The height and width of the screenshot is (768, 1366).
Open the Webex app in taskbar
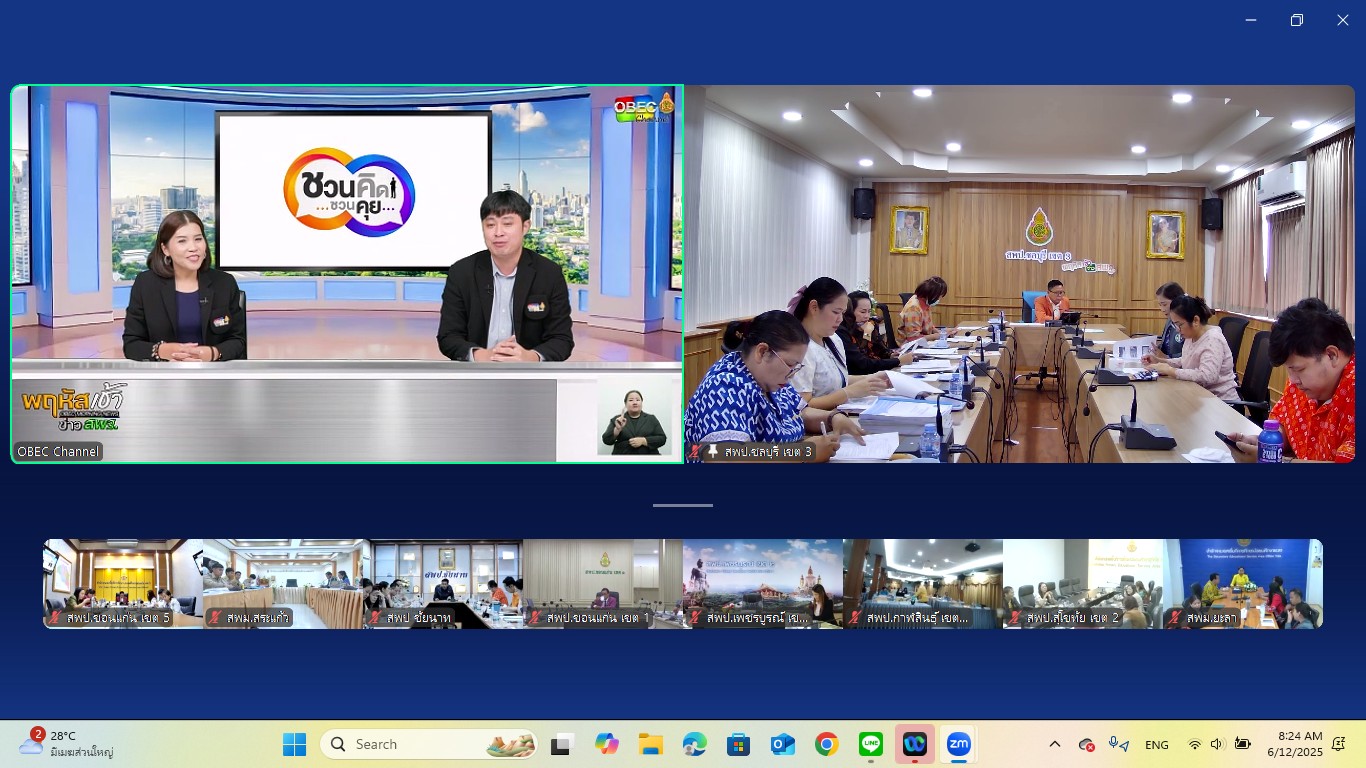pos(914,744)
